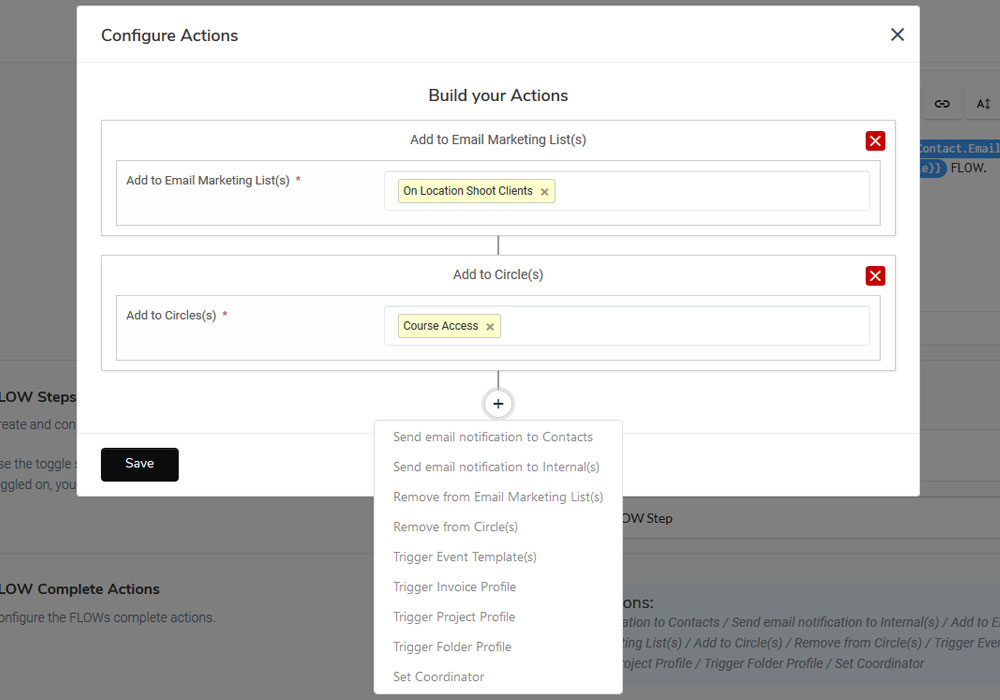The height and width of the screenshot is (700, 1000).
Task: Open the Email Marketing List(s) selection field
Action: point(710,191)
